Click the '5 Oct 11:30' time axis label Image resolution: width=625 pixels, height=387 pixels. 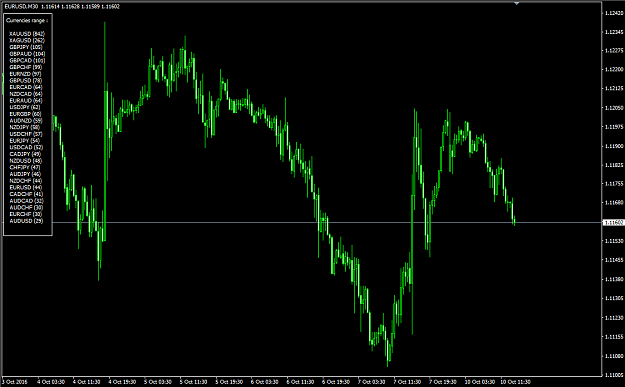click(x=193, y=382)
